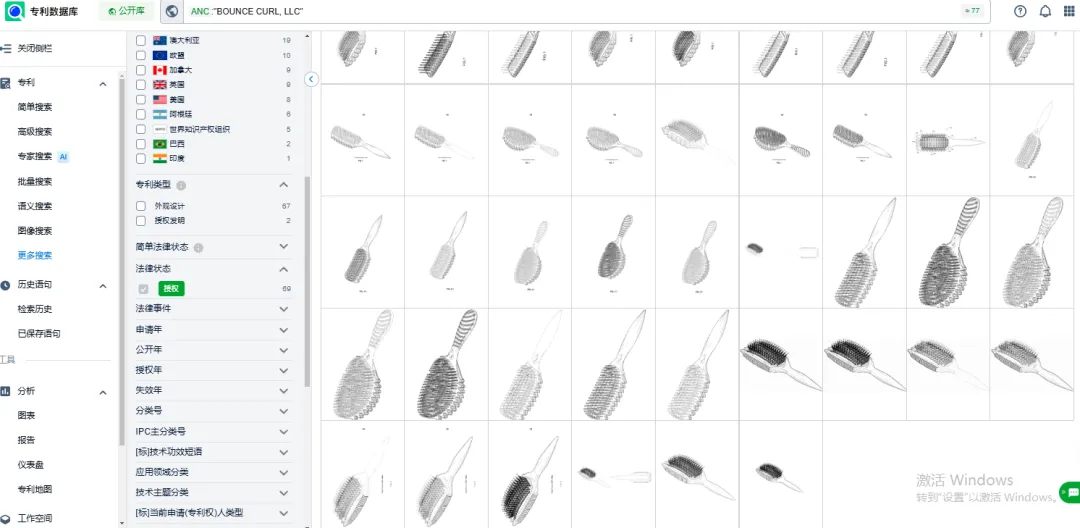Collapse filter panel with round arrow button
This screenshot has height=528, width=1080.
click(311, 79)
